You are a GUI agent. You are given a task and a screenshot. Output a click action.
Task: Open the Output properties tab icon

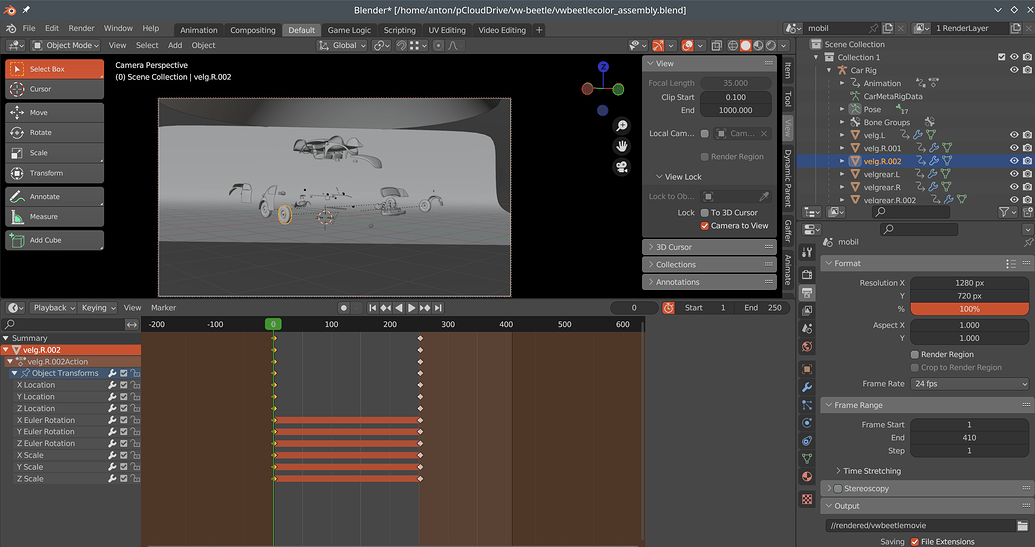click(807, 292)
